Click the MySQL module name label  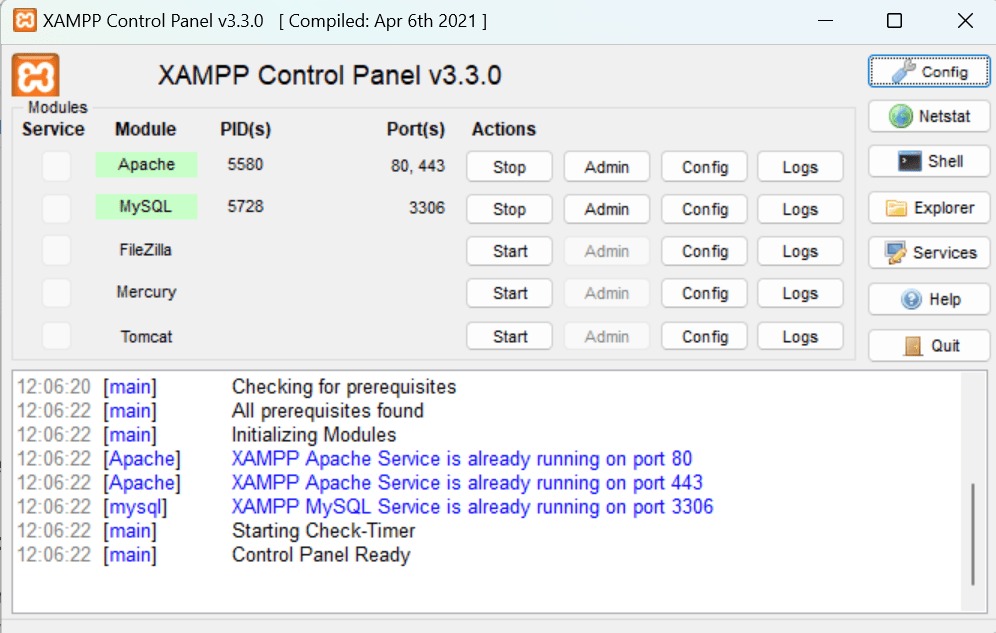(146, 206)
